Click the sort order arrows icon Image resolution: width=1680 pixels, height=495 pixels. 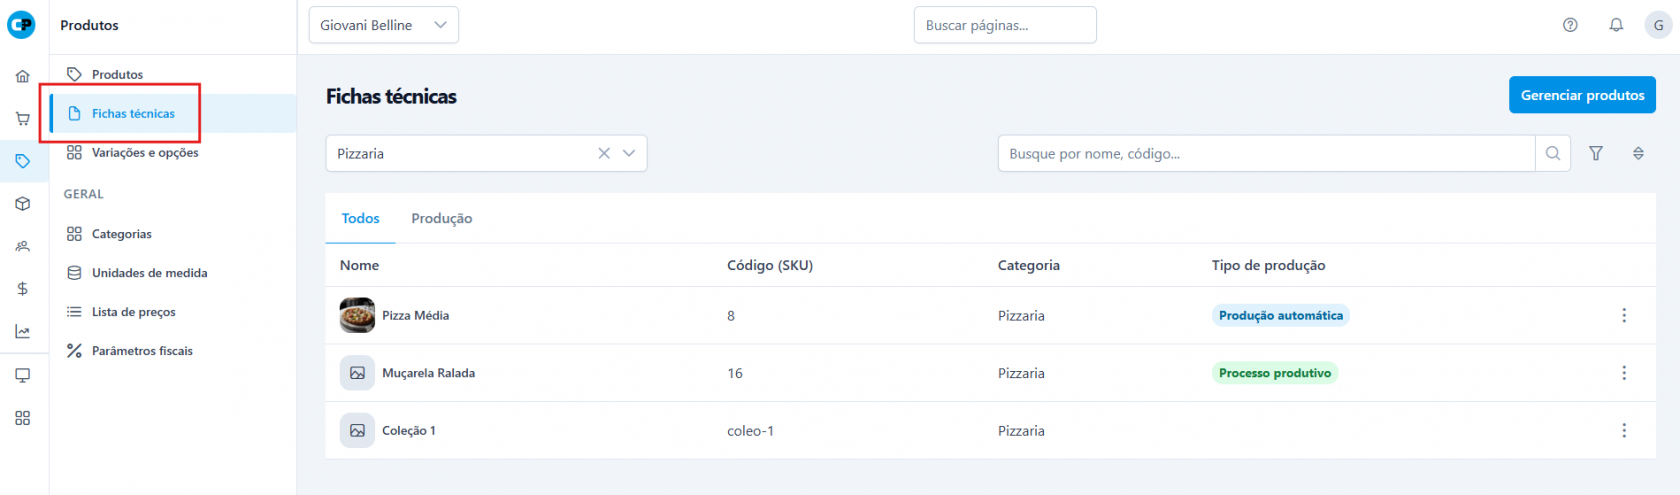[x=1638, y=153]
